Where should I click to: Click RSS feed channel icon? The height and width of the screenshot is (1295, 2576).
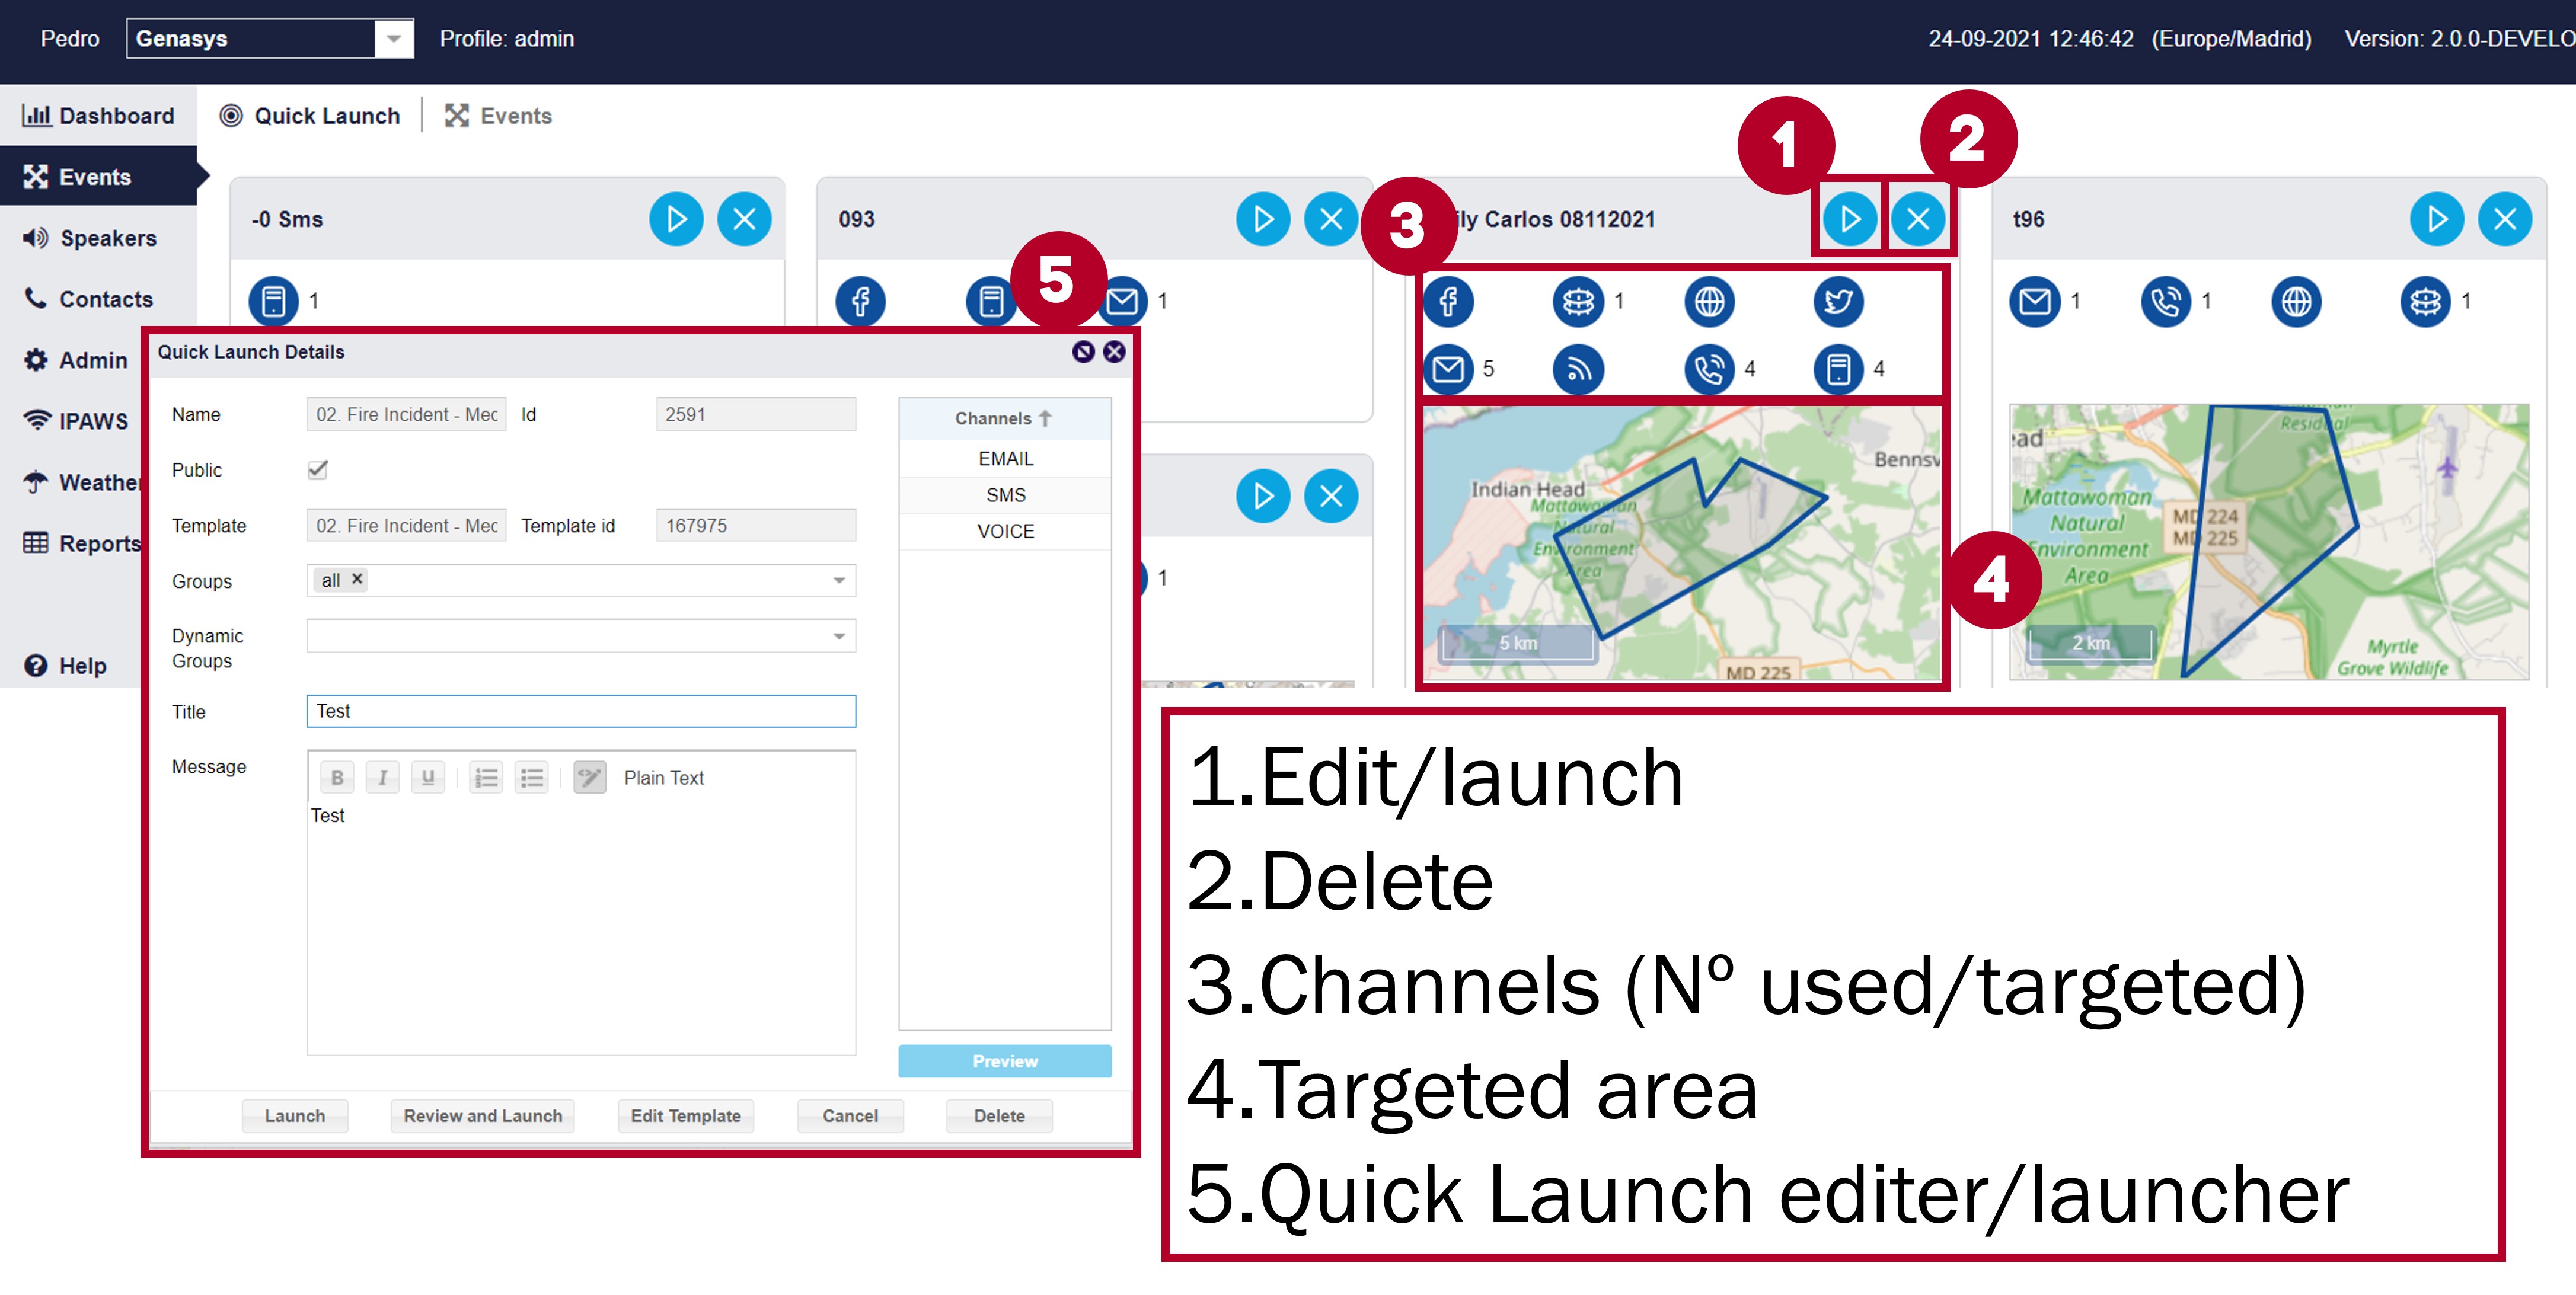[1578, 369]
